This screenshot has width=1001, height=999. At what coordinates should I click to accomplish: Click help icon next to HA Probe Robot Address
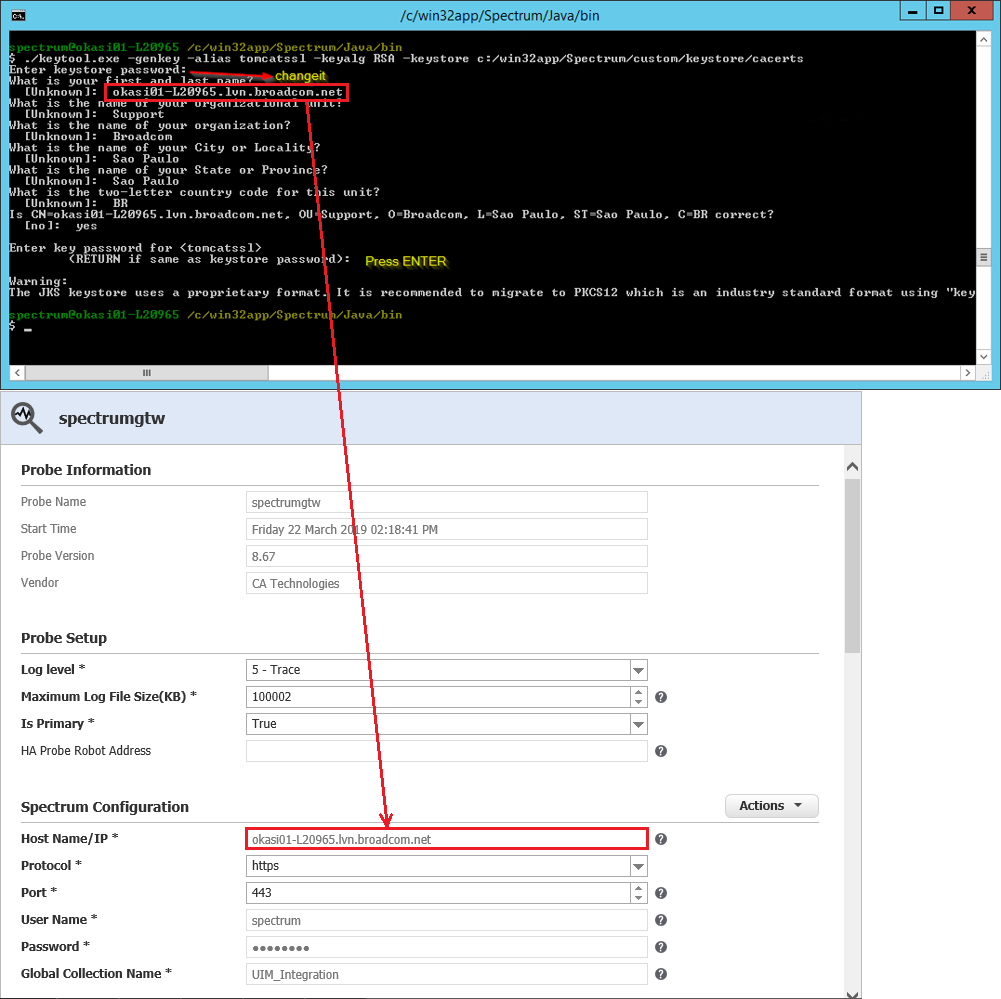[x=661, y=751]
